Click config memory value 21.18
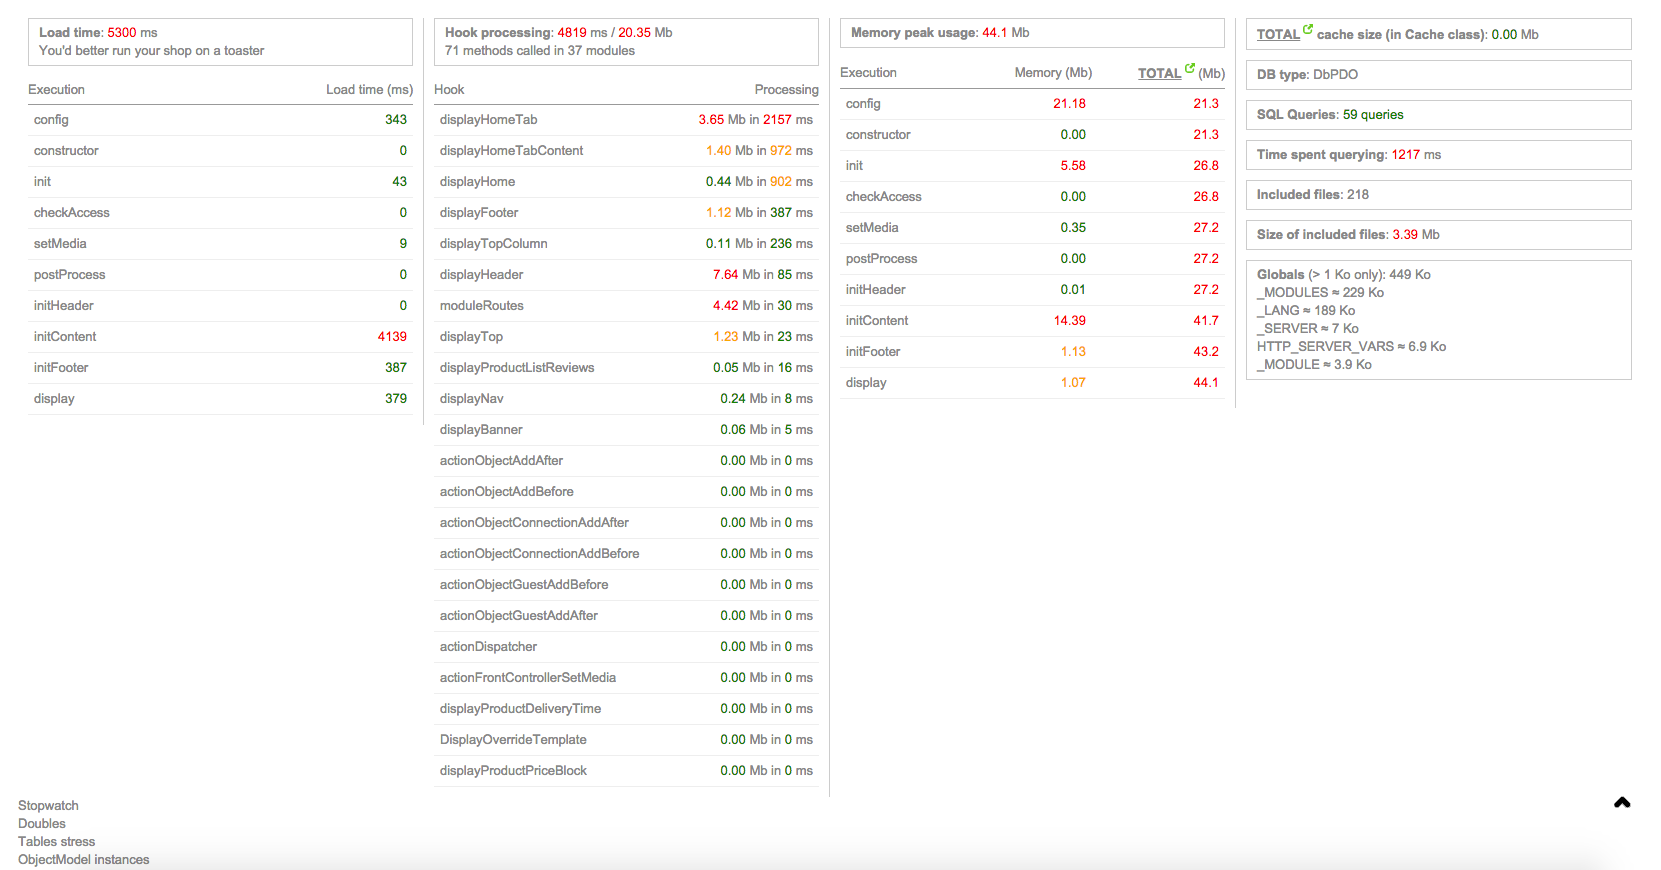The width and height of the screenshot is (1661, 870). tap(1069, 104)
